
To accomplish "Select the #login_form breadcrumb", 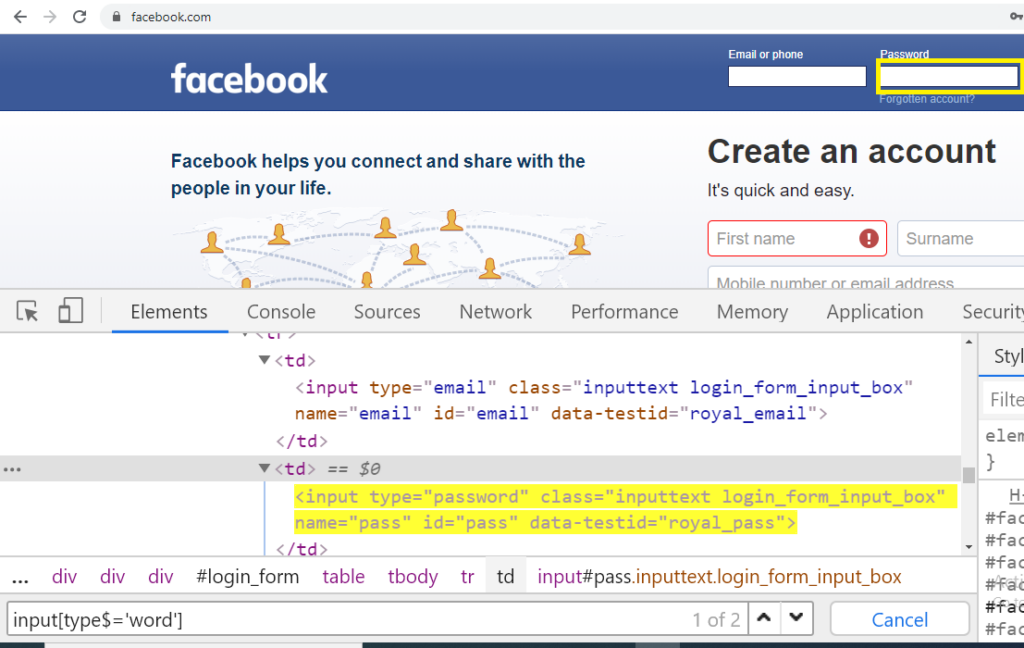I will click(x=248, y=577).
